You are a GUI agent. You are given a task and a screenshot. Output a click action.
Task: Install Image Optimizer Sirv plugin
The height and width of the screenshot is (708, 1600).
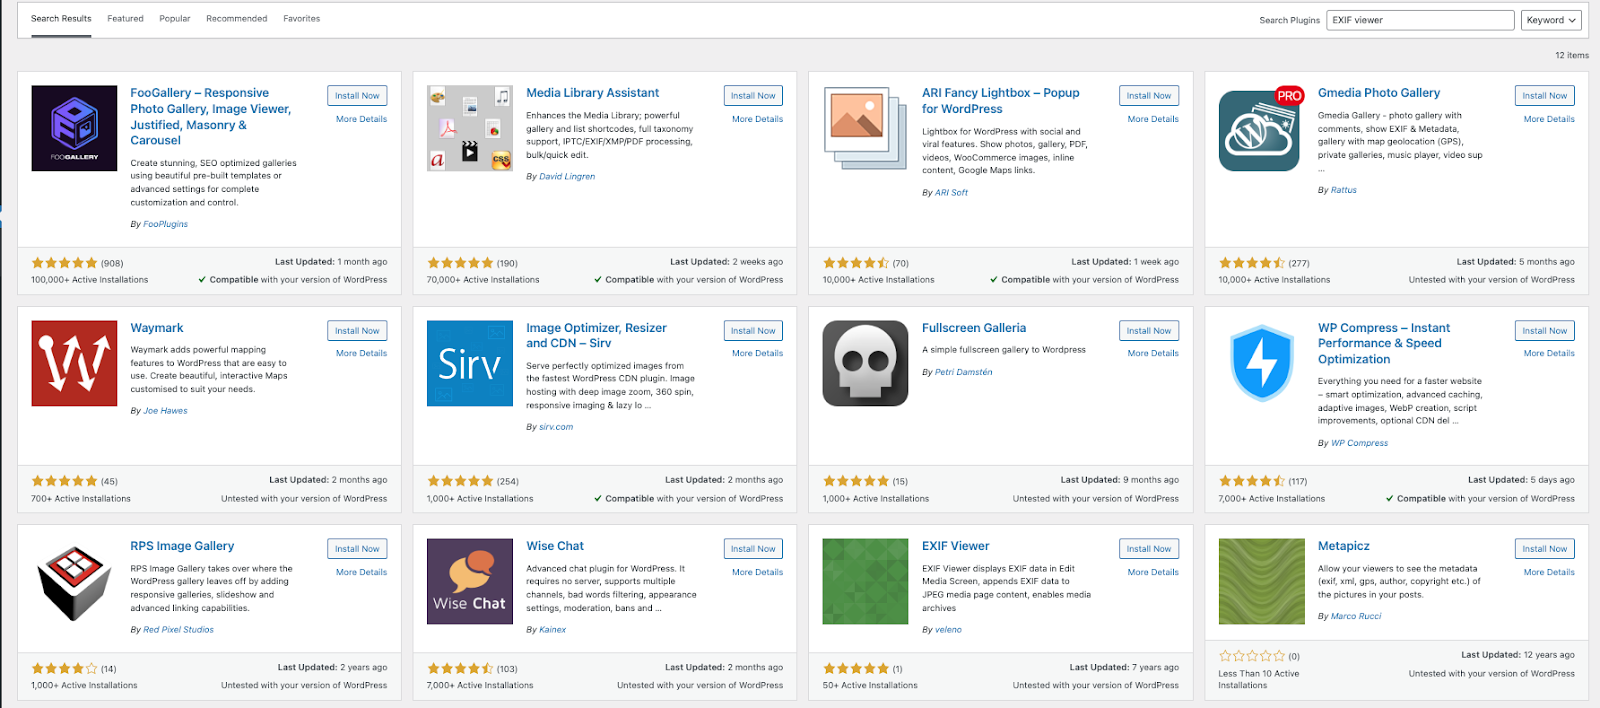pyautogui.click(x=753, y=331)
